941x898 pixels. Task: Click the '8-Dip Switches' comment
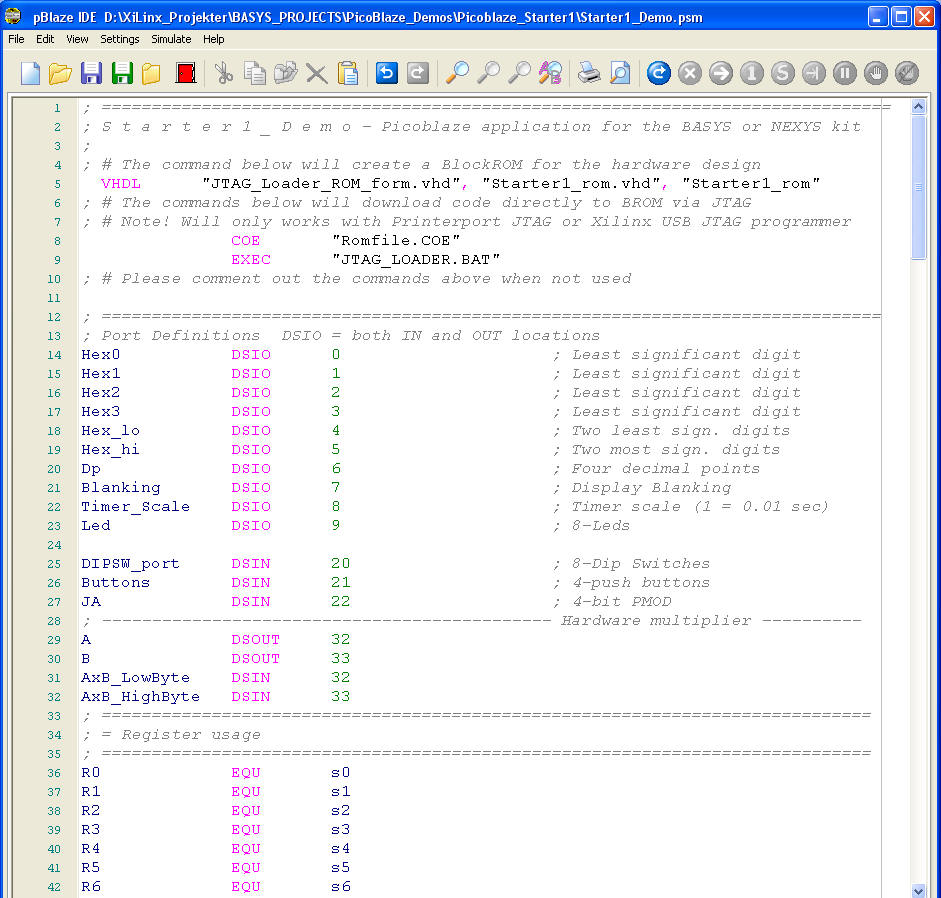(640, 564)
